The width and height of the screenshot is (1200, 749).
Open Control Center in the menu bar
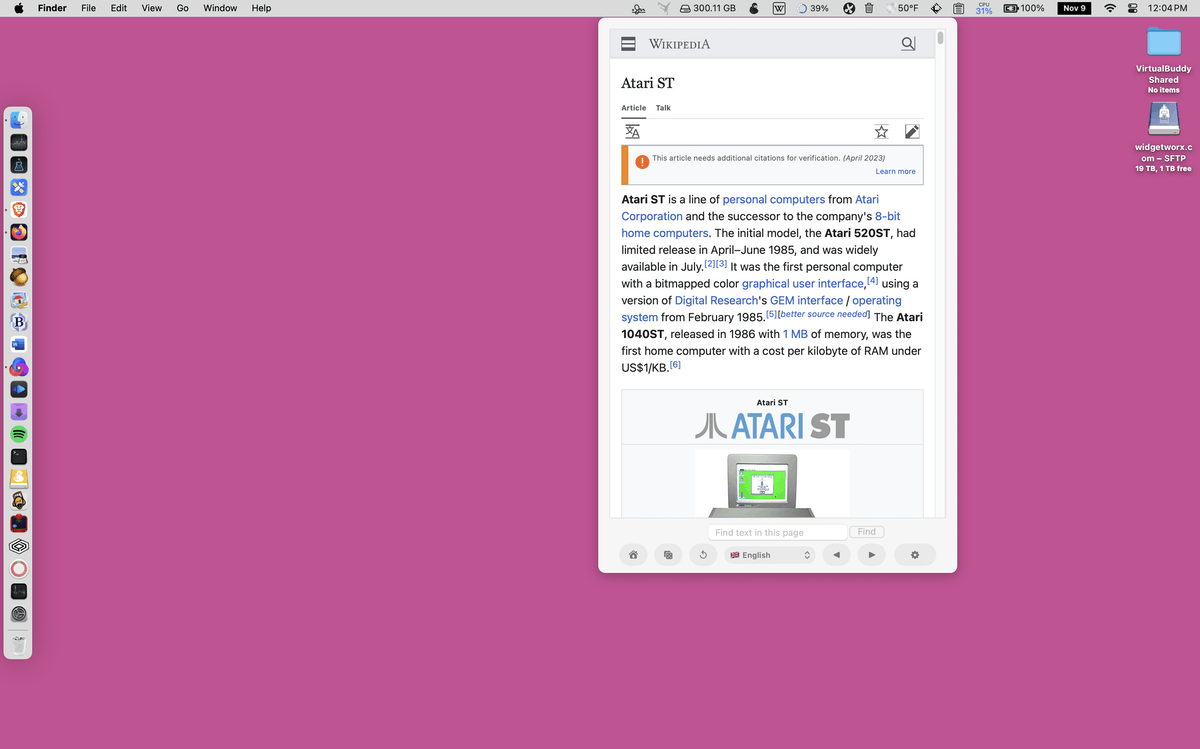(1133, 8)
